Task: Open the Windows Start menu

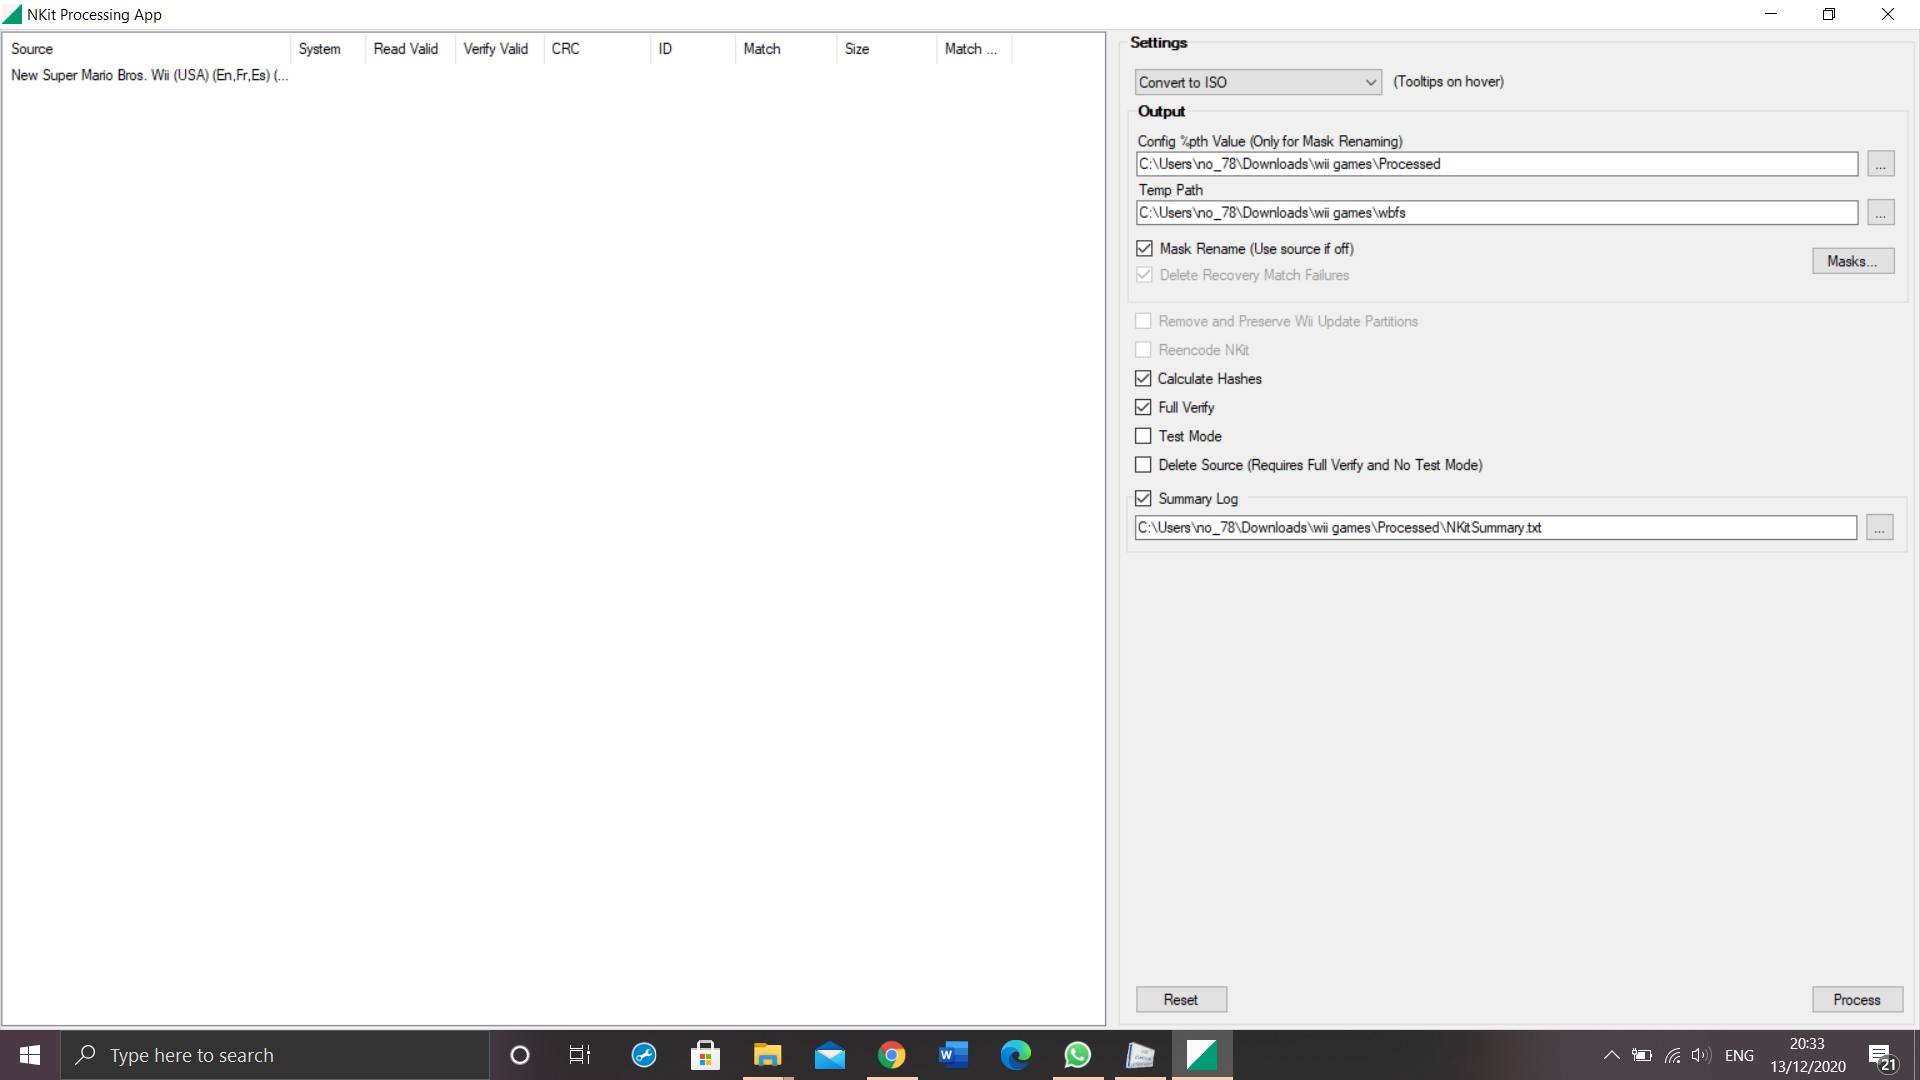Action: (x=30, y=1055)
